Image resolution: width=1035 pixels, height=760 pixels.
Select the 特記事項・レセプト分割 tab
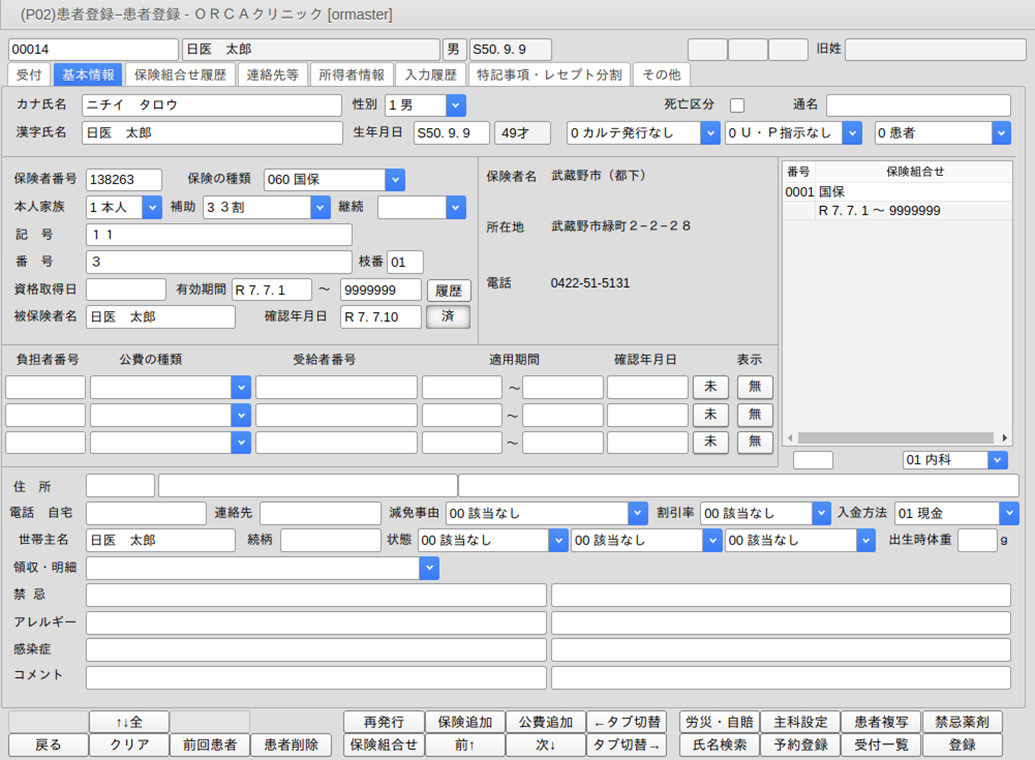coord(549,74)
